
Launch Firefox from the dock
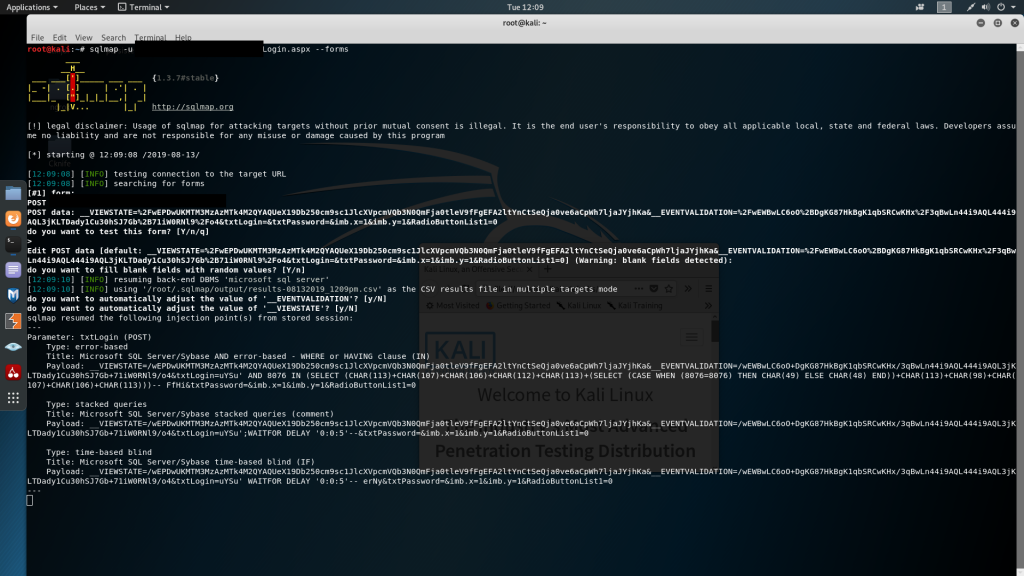(x=13, y=219)
